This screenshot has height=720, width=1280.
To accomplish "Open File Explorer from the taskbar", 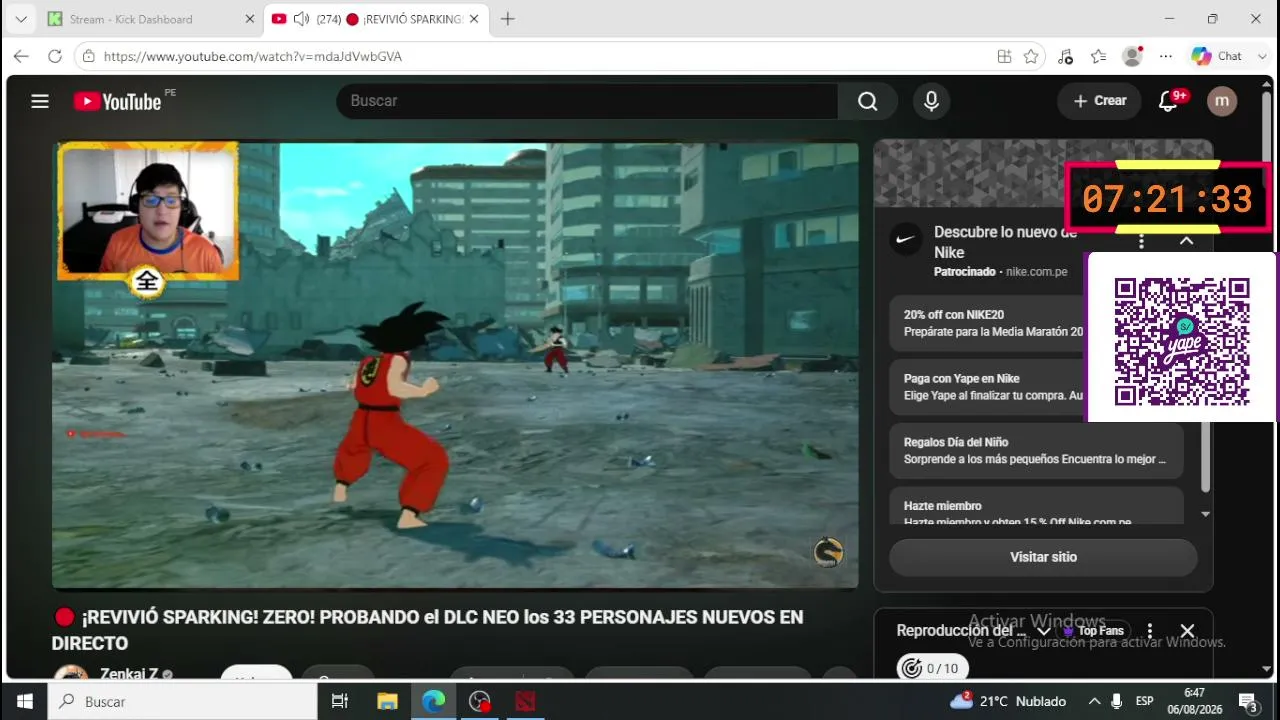I will [386, 701].
